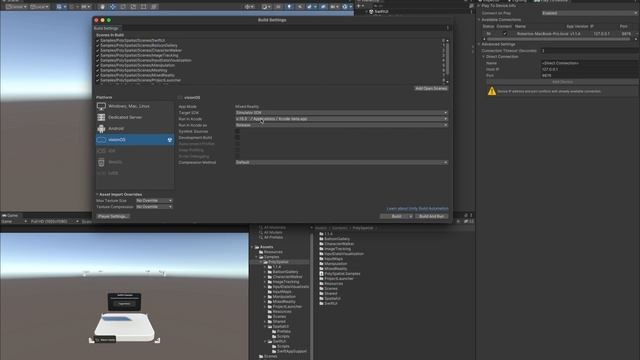
Task: Toggle Connect checkbox for MacBook connection
Action: coord(505,34)
